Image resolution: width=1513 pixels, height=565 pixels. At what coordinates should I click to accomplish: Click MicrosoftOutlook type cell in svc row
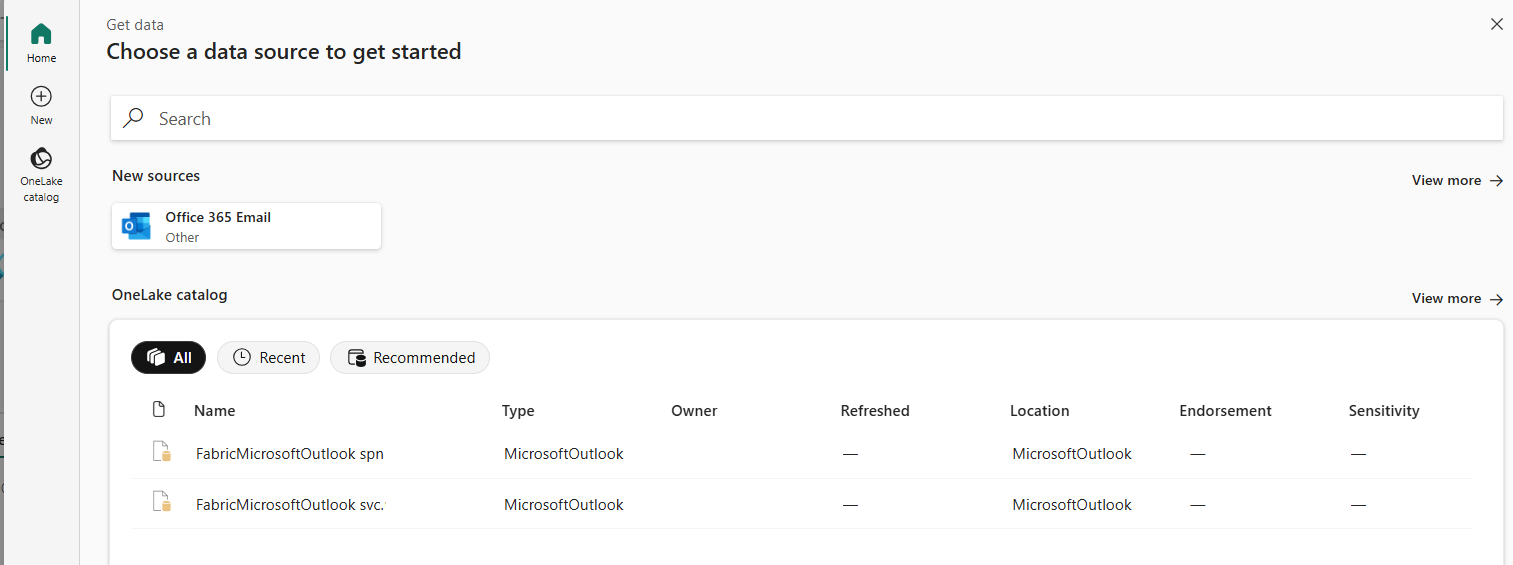(x=564, y=504)
